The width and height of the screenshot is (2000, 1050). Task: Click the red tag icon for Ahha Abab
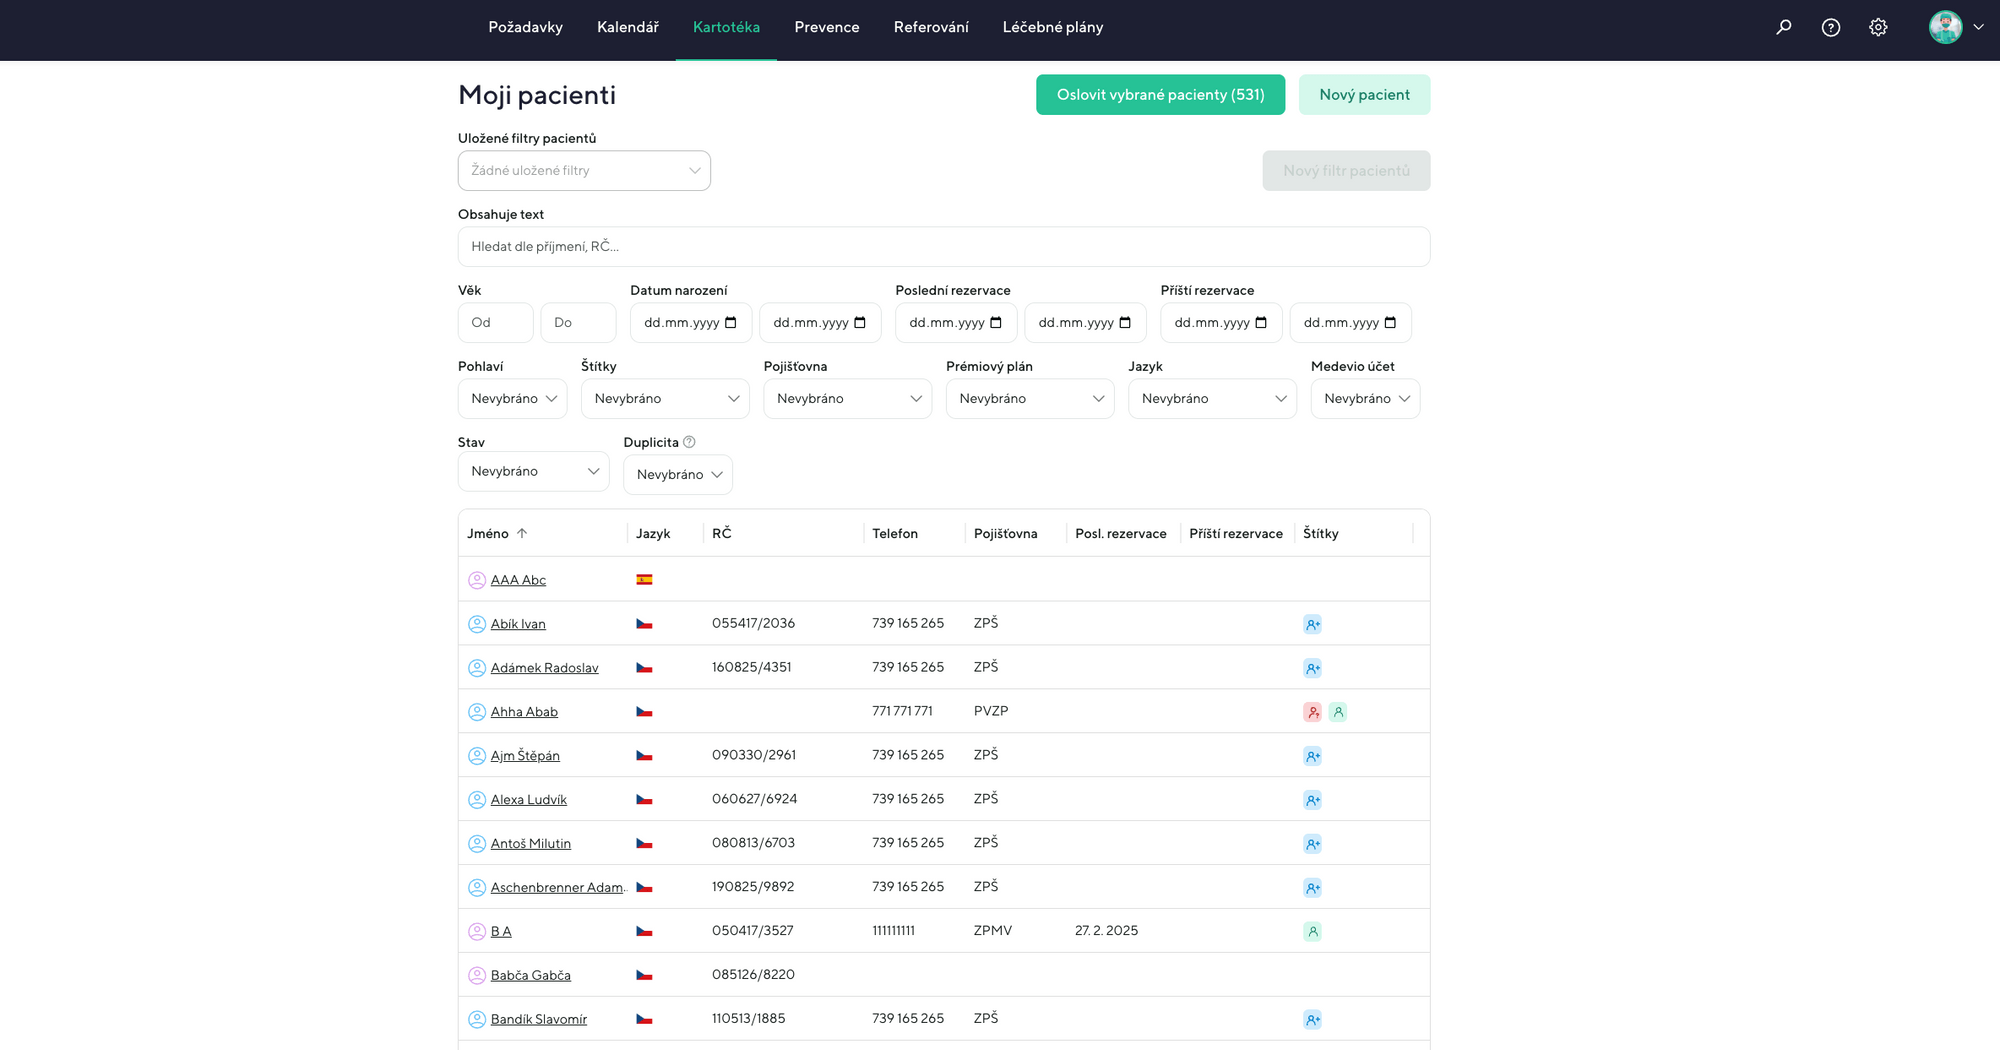[1312, 712]
